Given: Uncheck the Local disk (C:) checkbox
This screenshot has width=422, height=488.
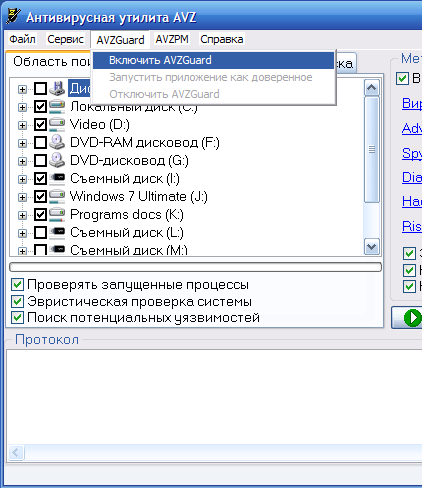Looking at the screenshot, I should [40, 107].
